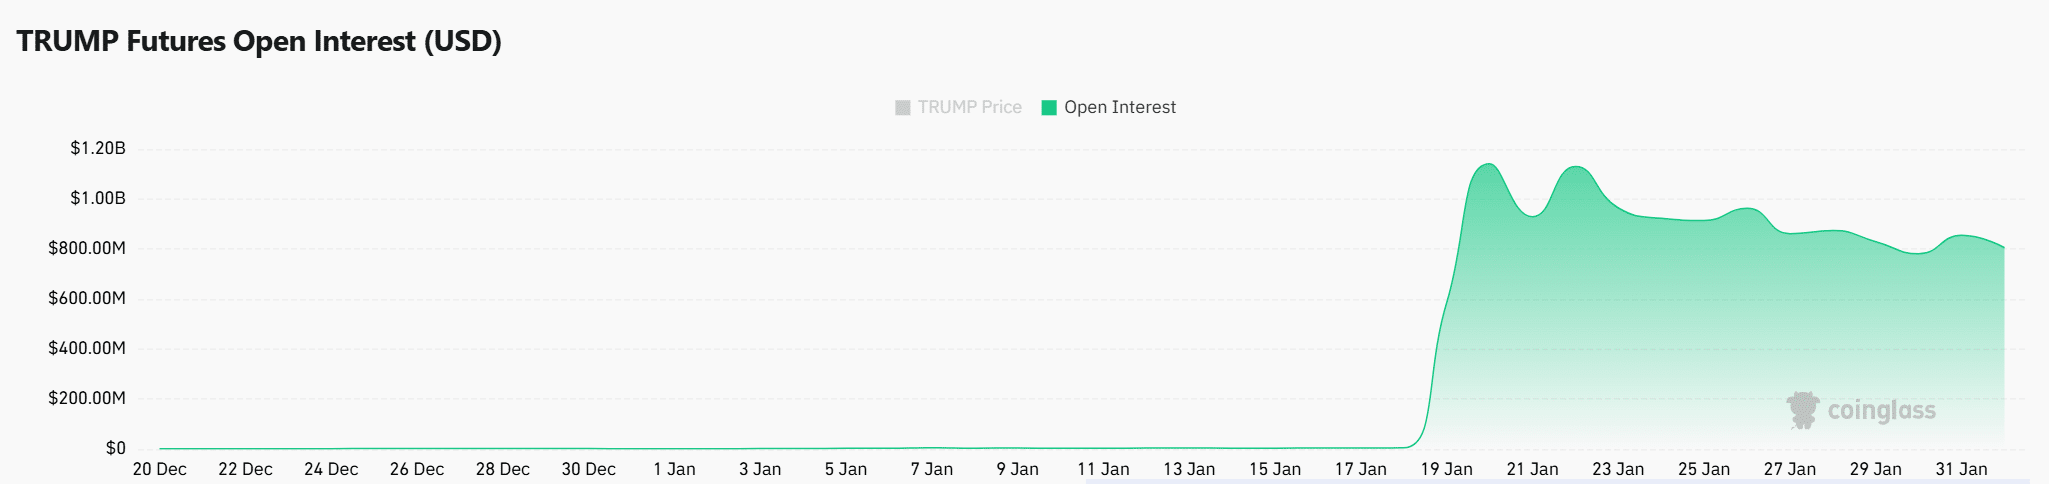Click the 20 Dec date label

[x=160, y=470]
